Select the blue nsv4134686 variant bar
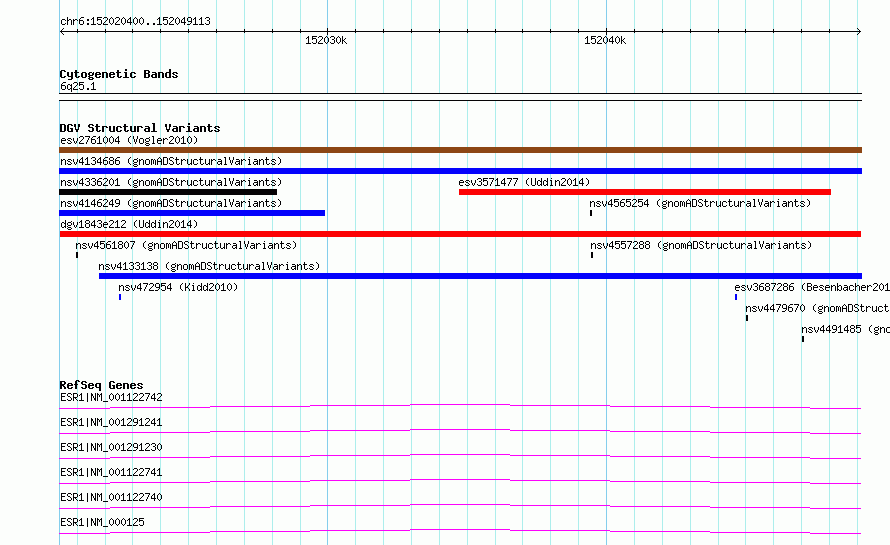 tap(460, 171)
